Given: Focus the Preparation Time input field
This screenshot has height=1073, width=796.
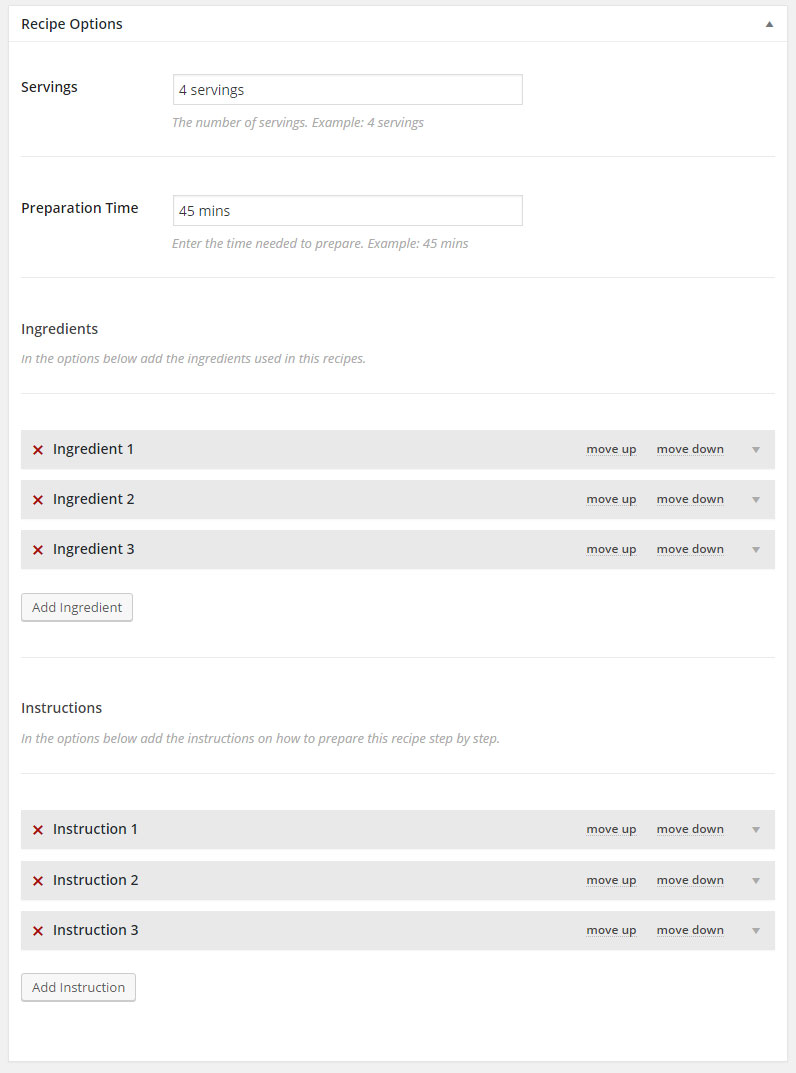Looking at the screenshot, I should (x=348, y=211).
